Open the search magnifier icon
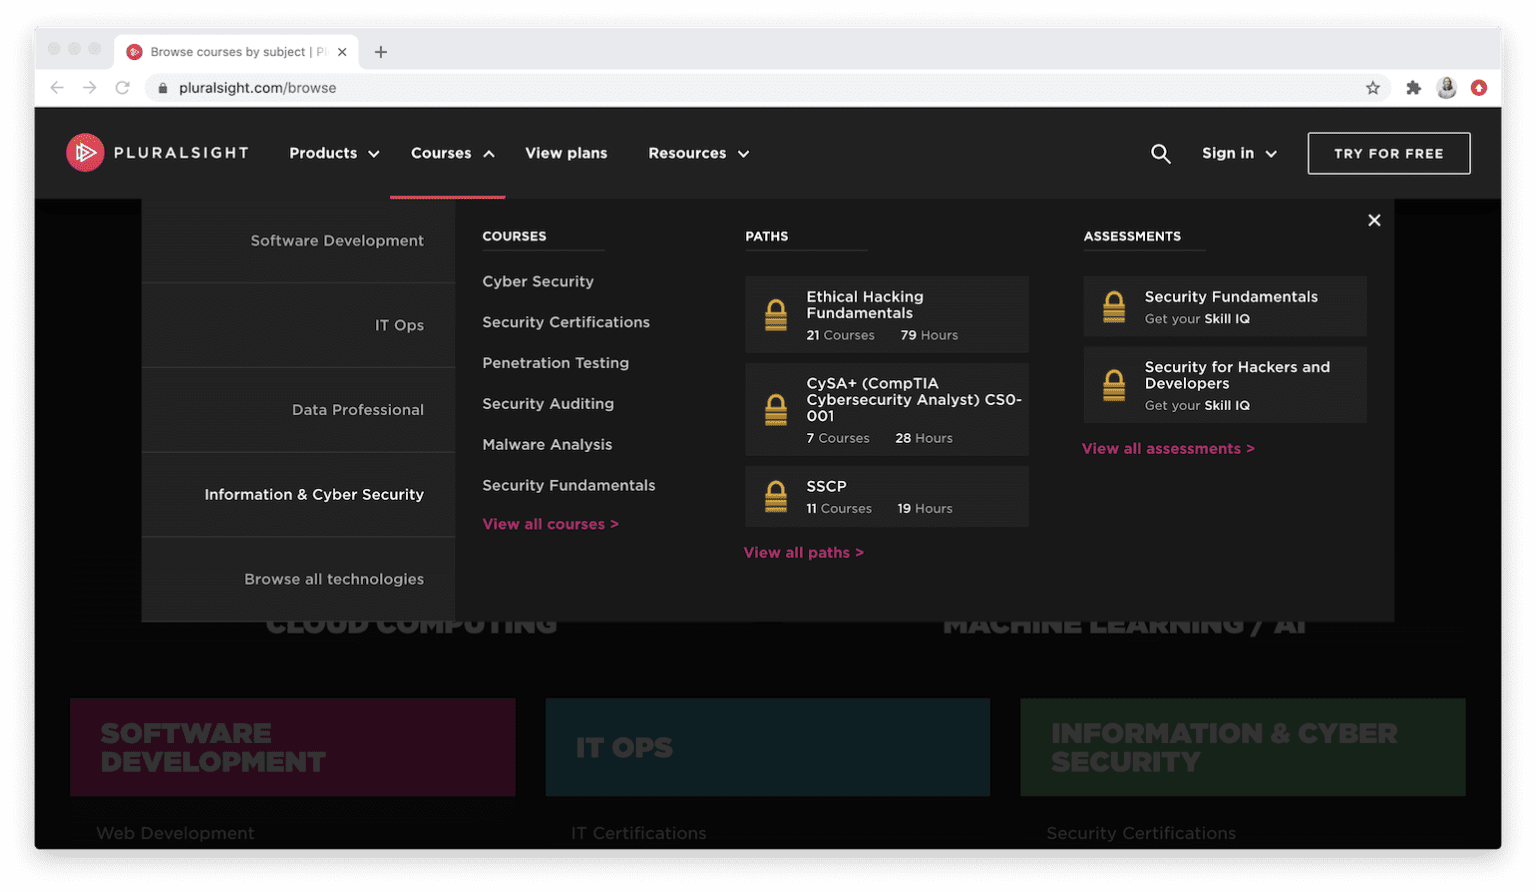This screenshot has width=1536, height=892. click(x=1160, y=153)
